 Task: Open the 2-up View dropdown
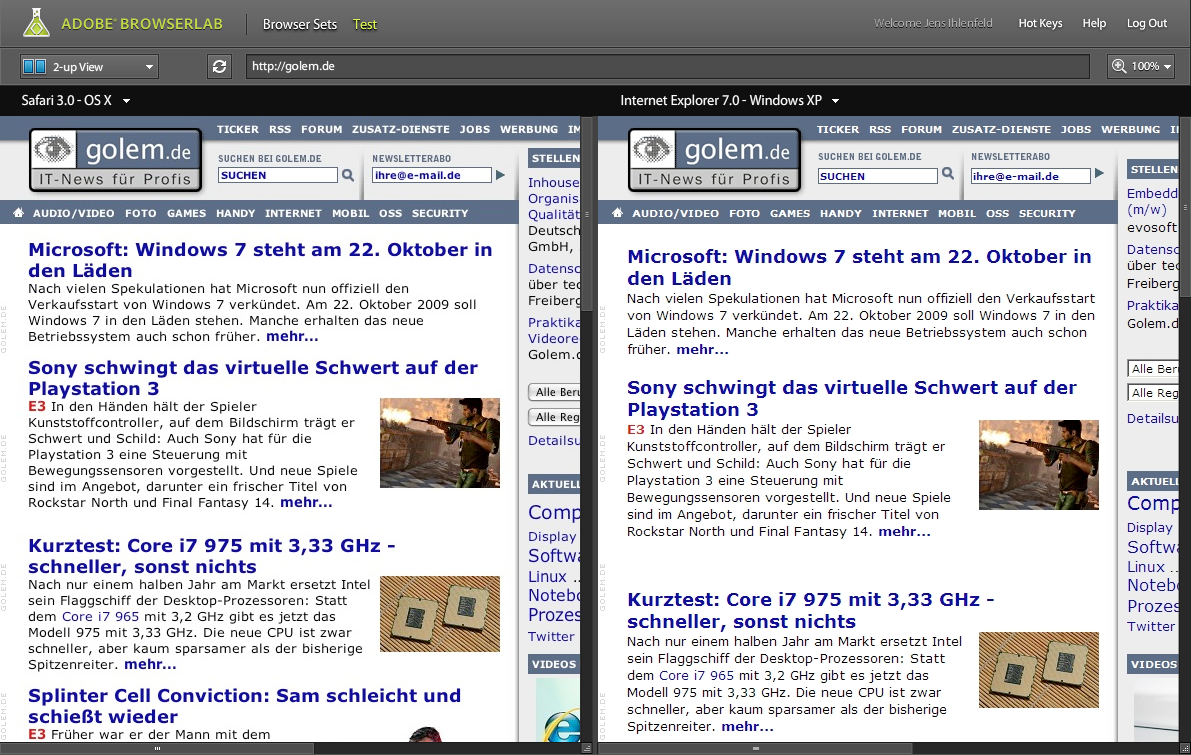[89, 67]
